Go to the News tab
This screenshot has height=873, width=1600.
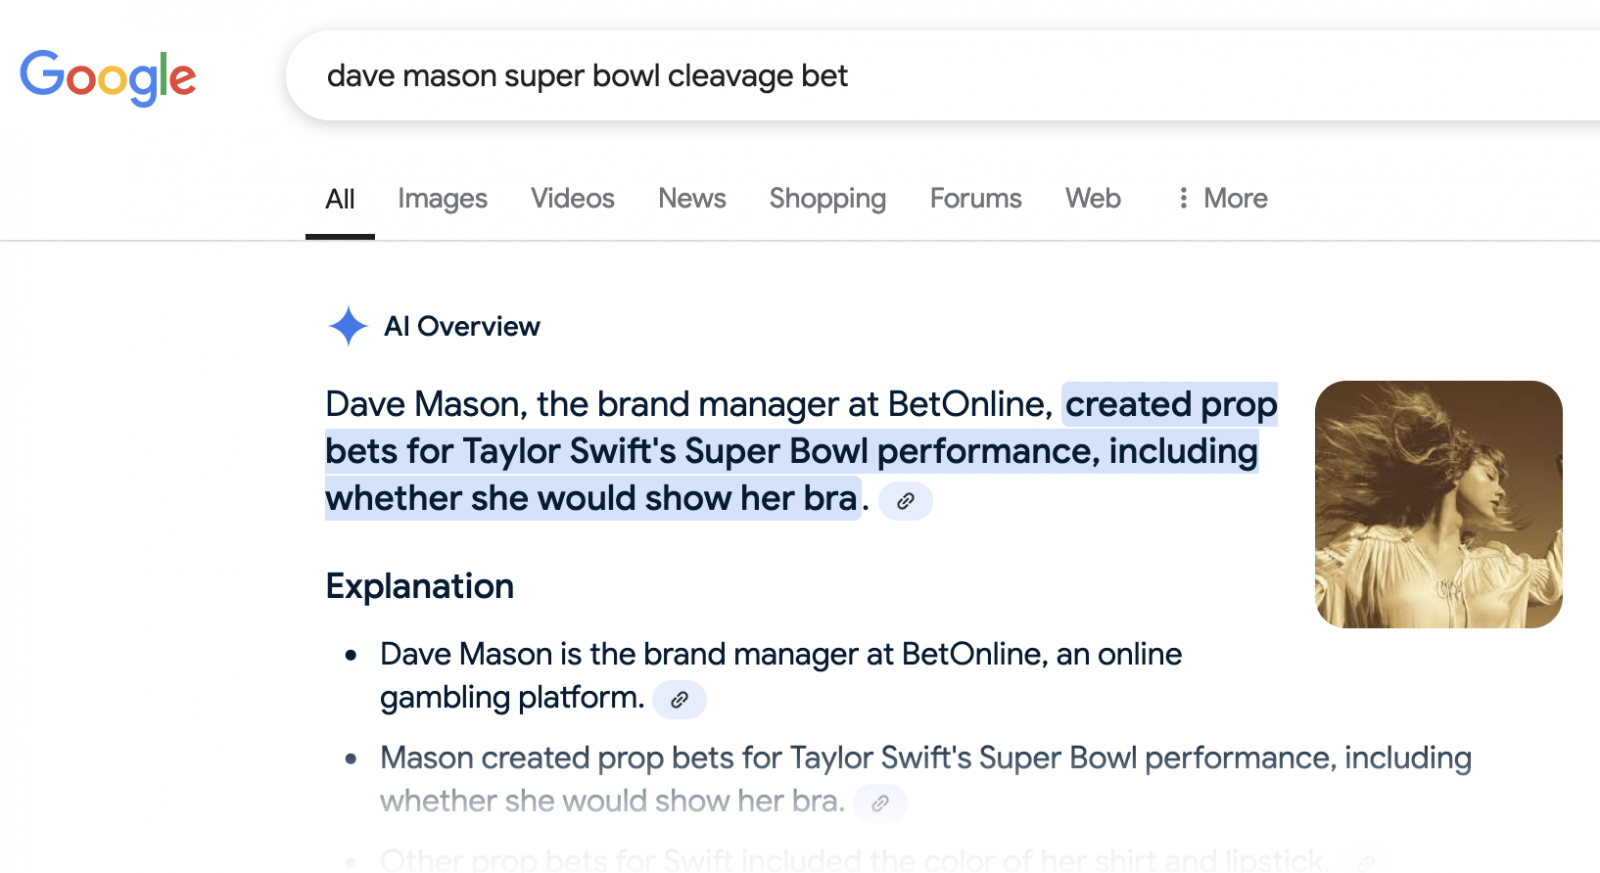(x=692, y=198)
